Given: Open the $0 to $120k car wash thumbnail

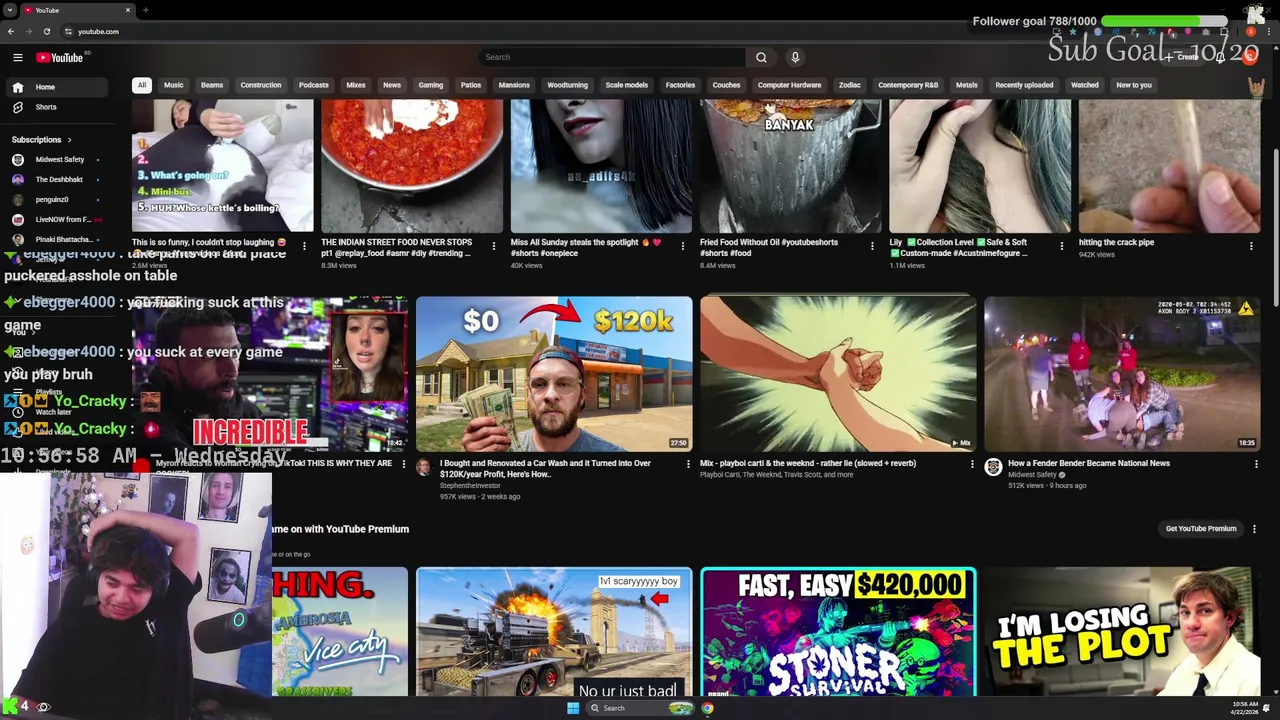Looking at the screenshot, I should click(x=554, y=374).
